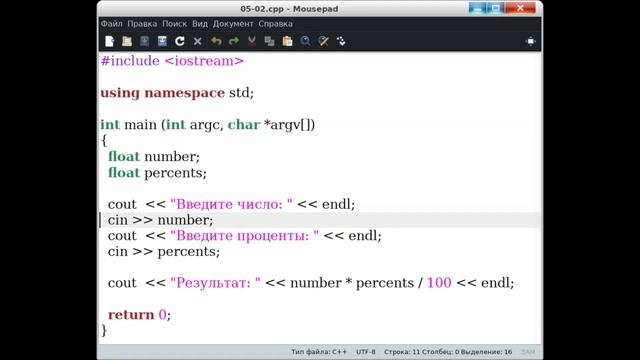Undo the last edit
Viewport: 640px width, 360px height.
point(216,41)
